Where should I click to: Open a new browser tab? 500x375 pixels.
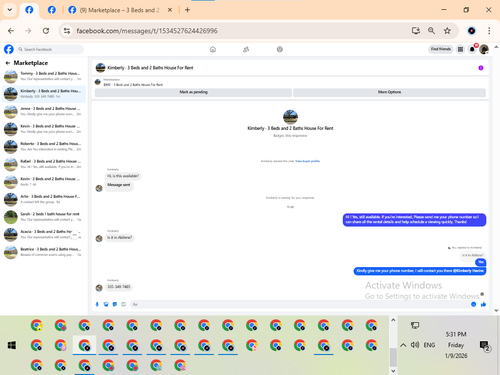point(187,10)
